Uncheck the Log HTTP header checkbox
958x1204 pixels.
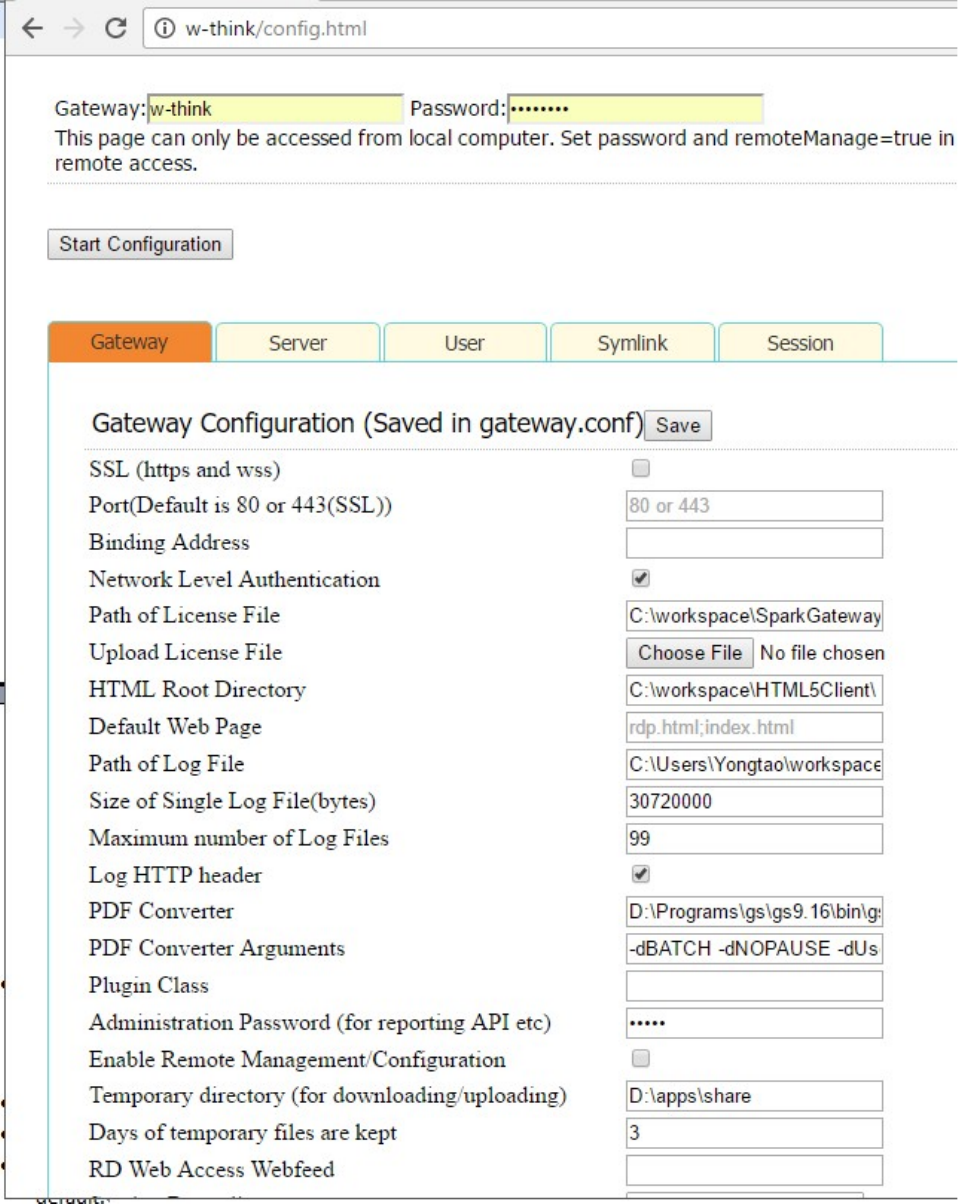[x=641, y=874]
